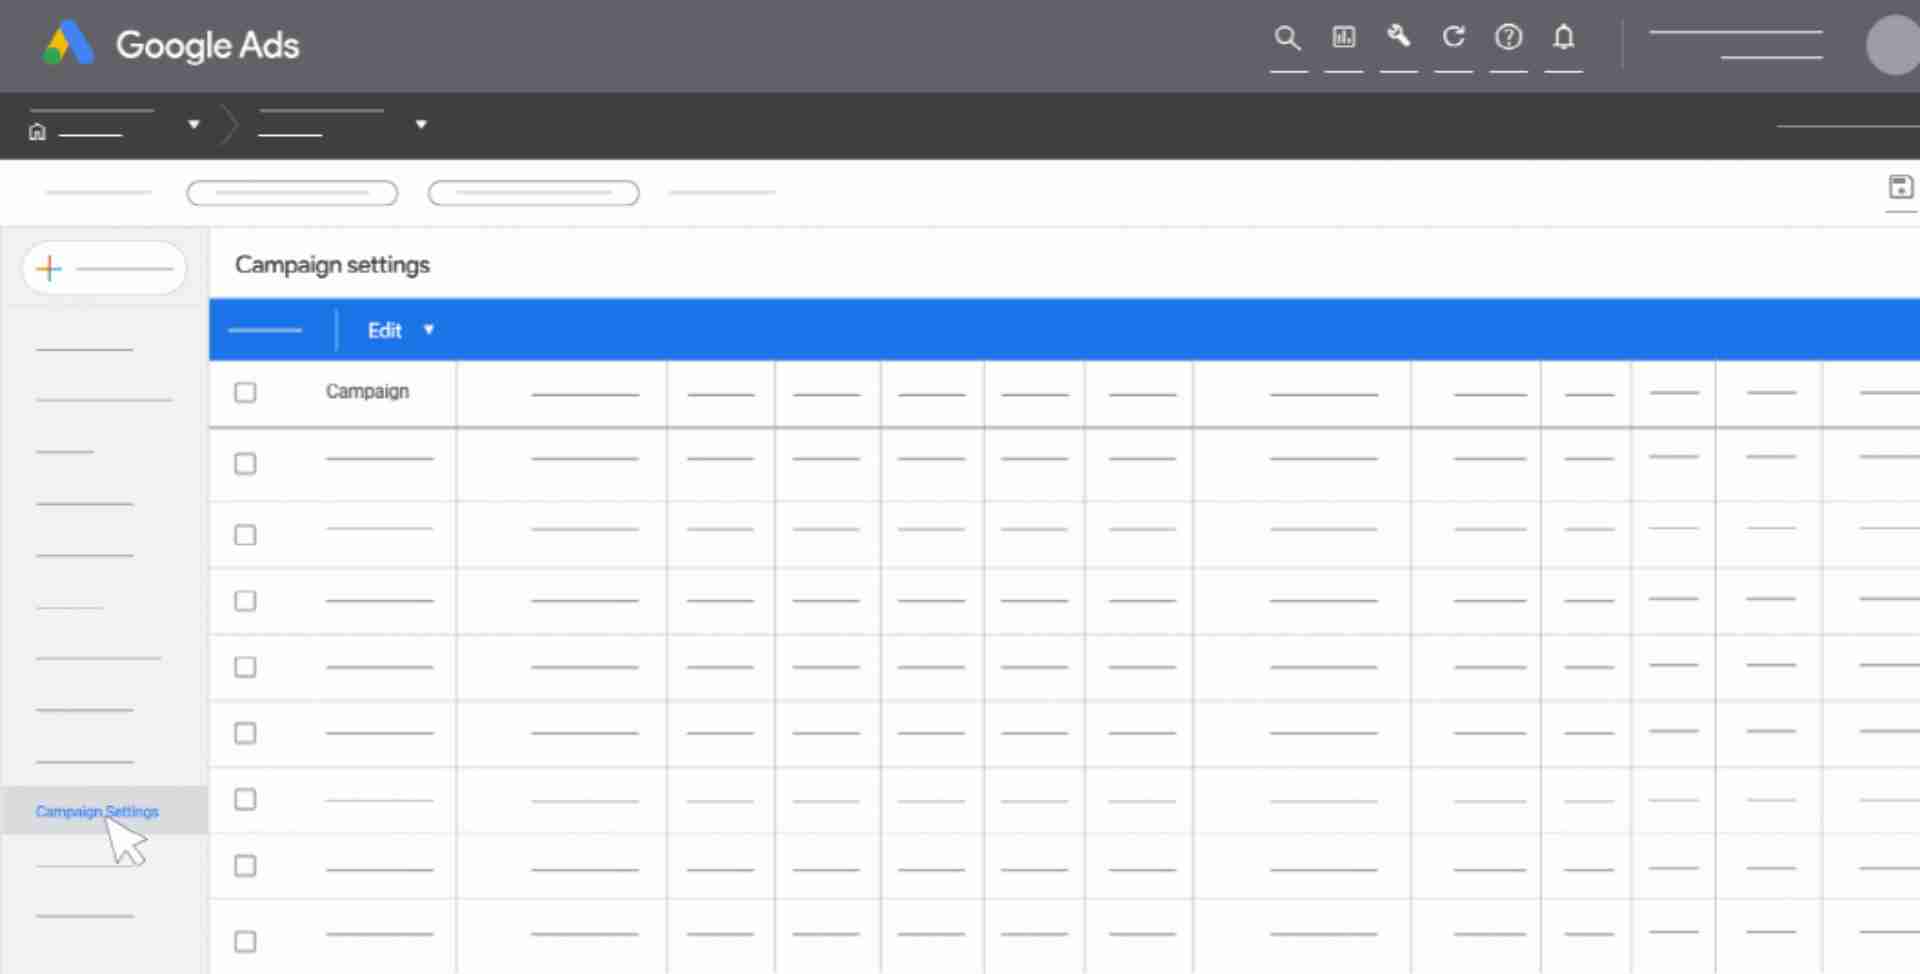This screenshot has height=974, width=1920.
Task: Click the refresh icon in the top bar
Action: [1453, 38]
